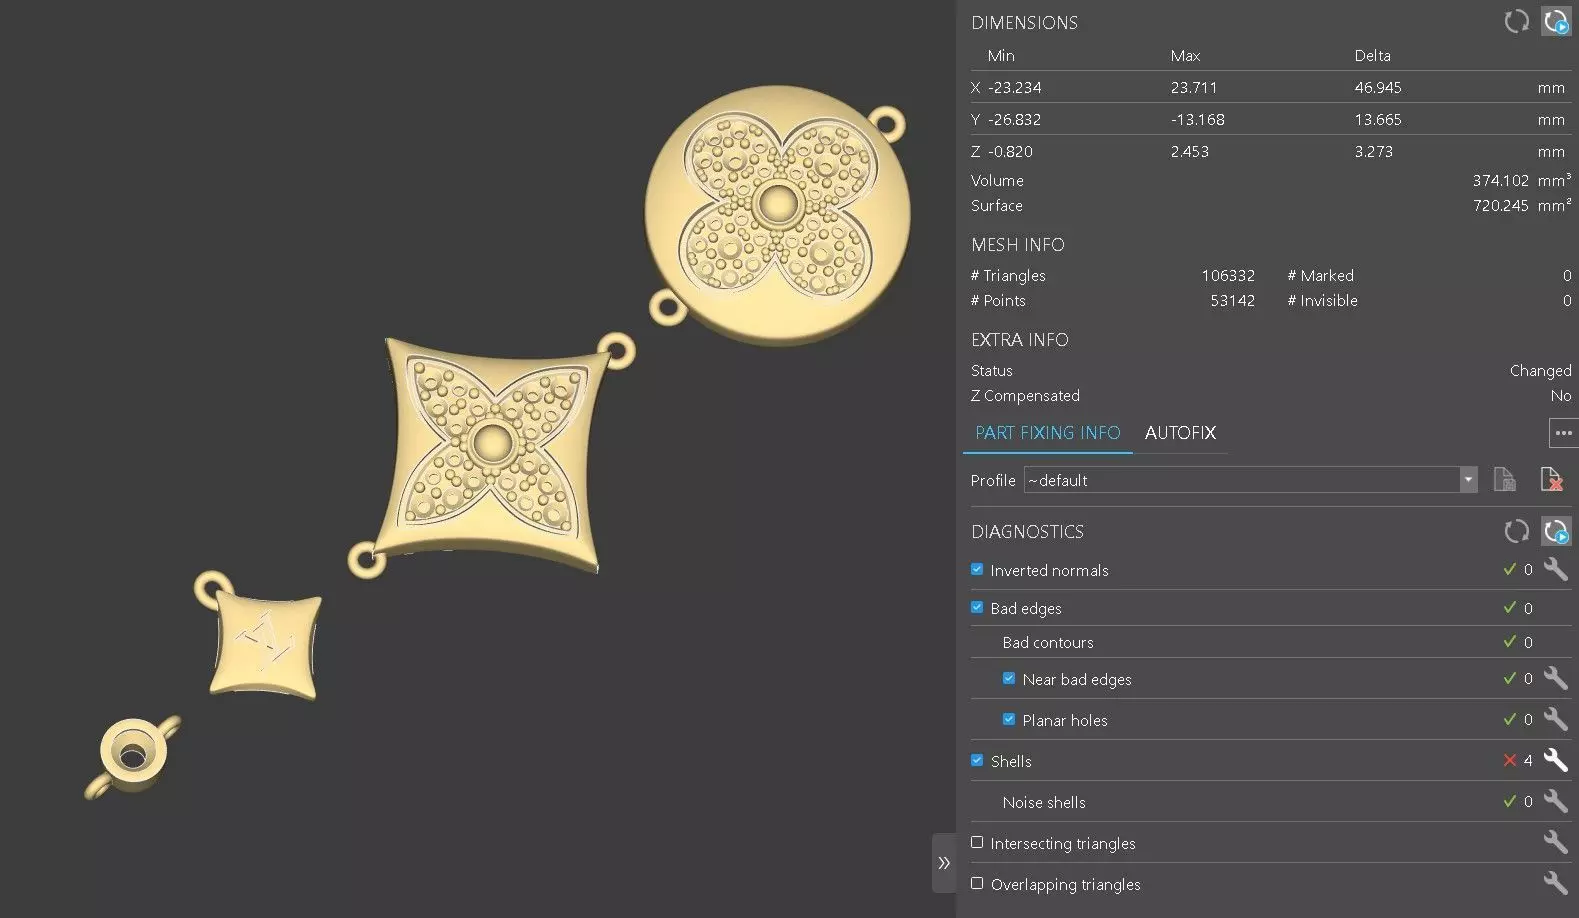
Task: Select the large square flower pendant model
Action: [492, 455]
